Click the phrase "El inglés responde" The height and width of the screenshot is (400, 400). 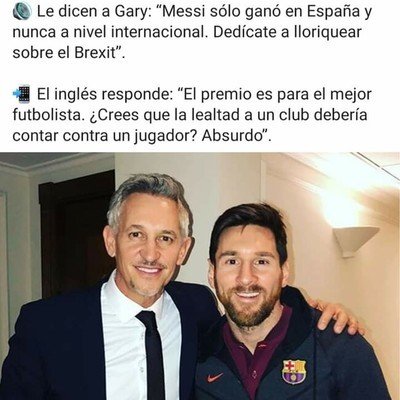coord(103,94)
